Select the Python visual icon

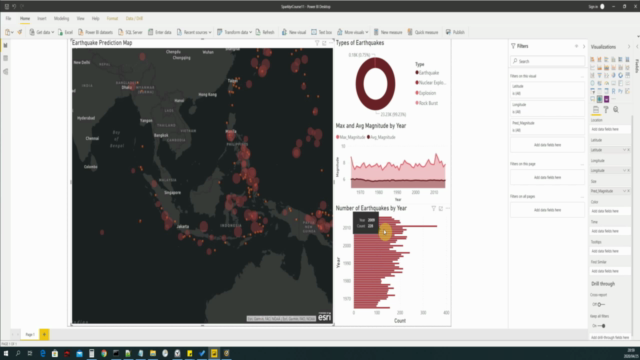click(620, 91)
